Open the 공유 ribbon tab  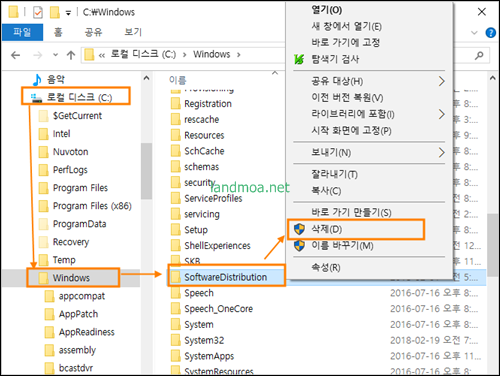[93, 32]
